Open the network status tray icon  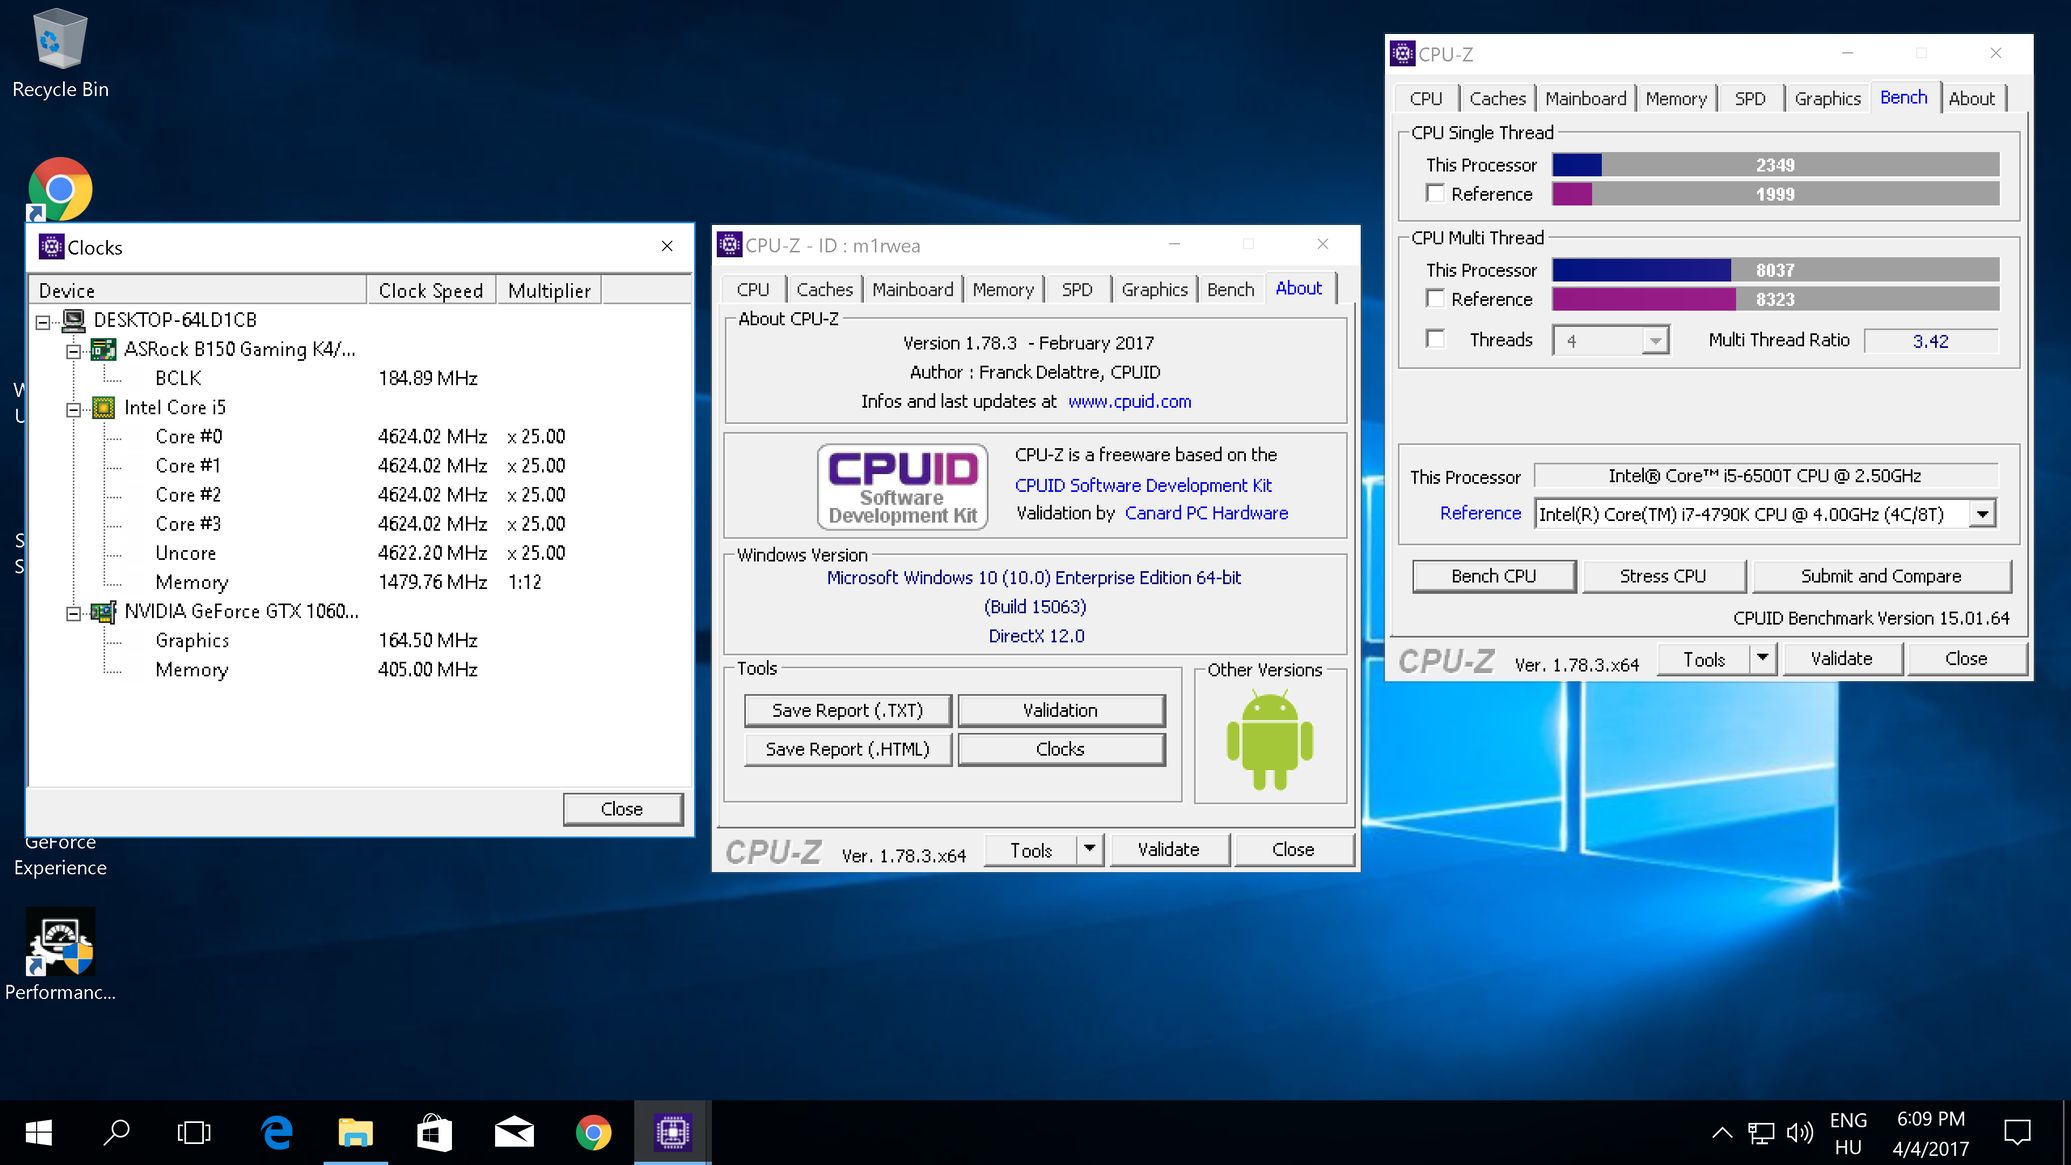1761,1133
